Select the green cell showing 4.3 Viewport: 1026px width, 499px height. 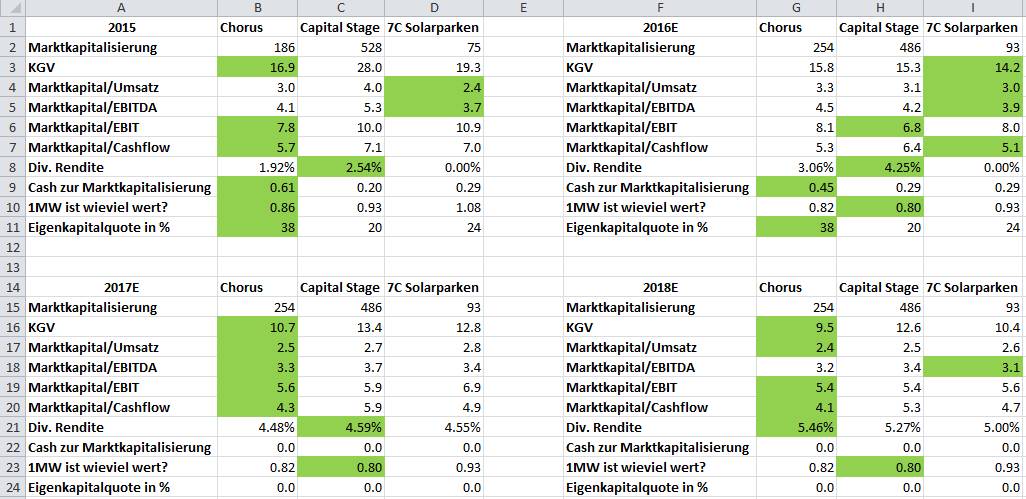click(x=257, y=407)
